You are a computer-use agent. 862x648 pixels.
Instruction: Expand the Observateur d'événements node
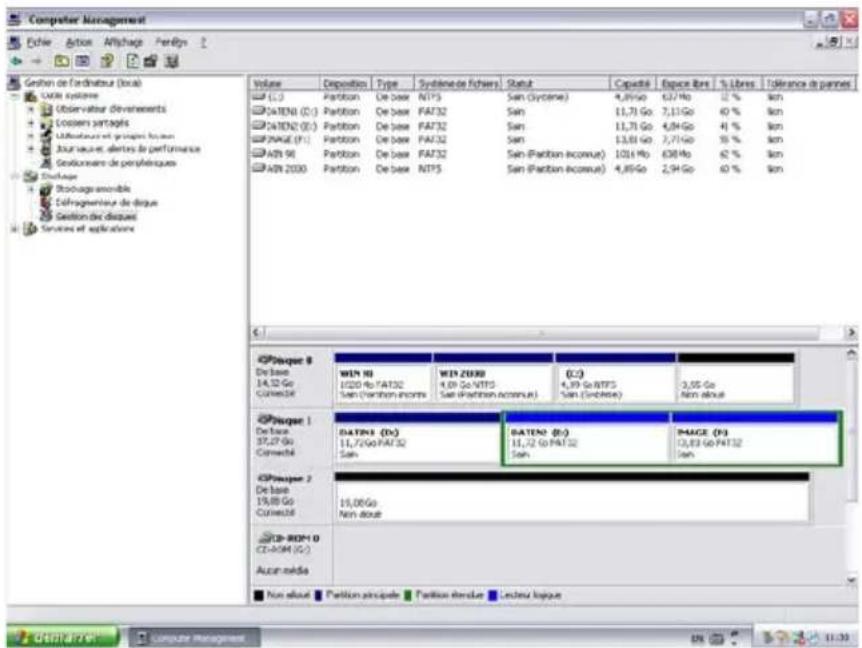pos(31,109)
